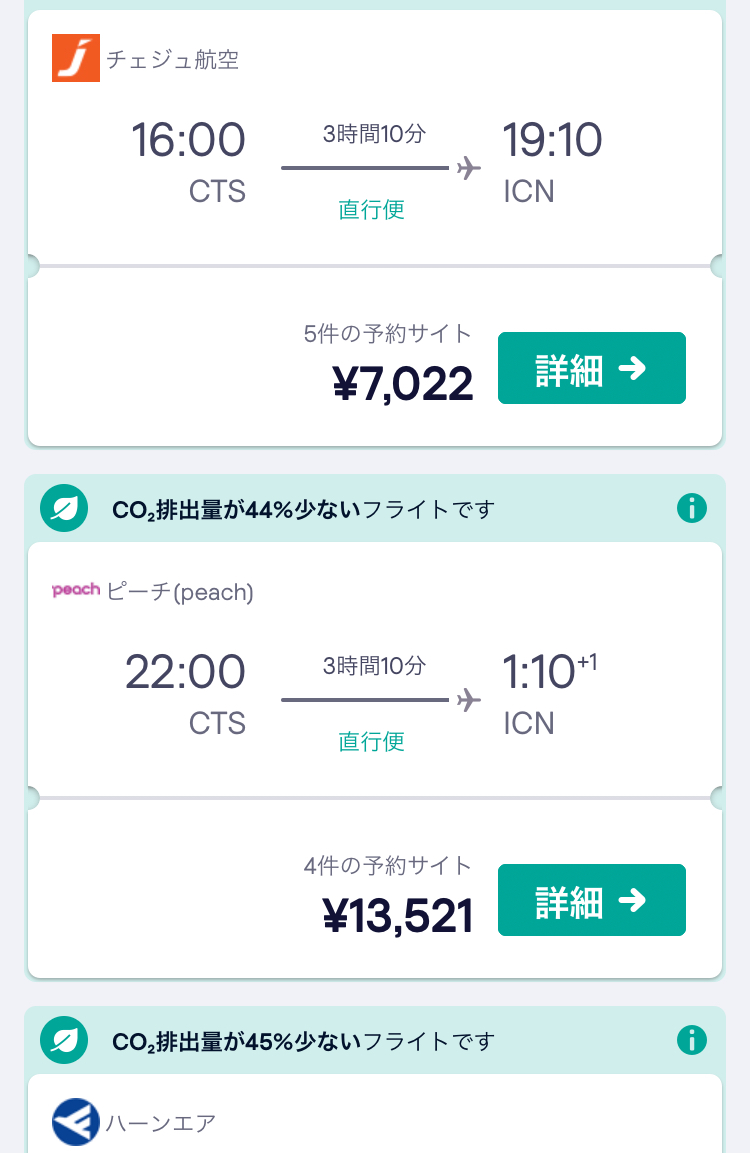Click airplane icon on Jeju Air route line

(x=468, y=168)
